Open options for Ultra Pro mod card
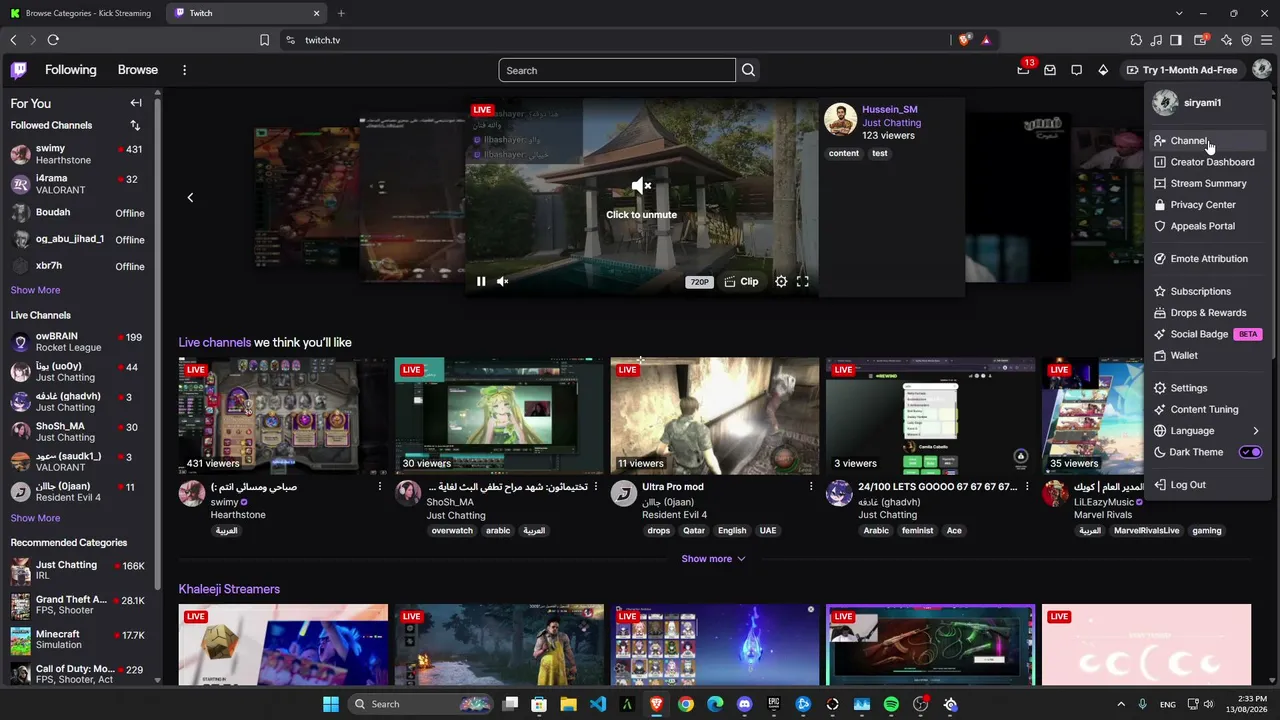Viewport: 1280px width, 720px height. click(x=811, y=487)
